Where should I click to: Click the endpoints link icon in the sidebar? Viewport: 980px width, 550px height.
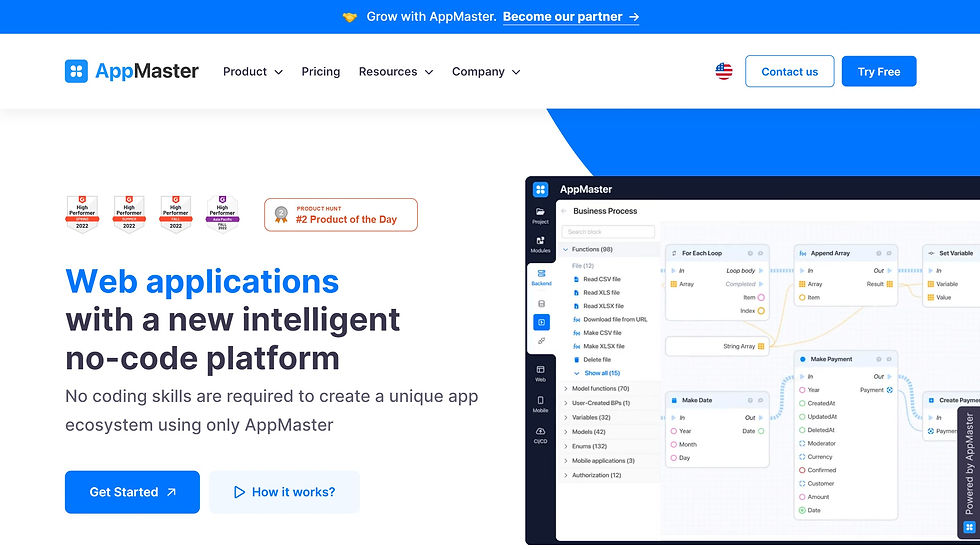click(x=541, y=341)
